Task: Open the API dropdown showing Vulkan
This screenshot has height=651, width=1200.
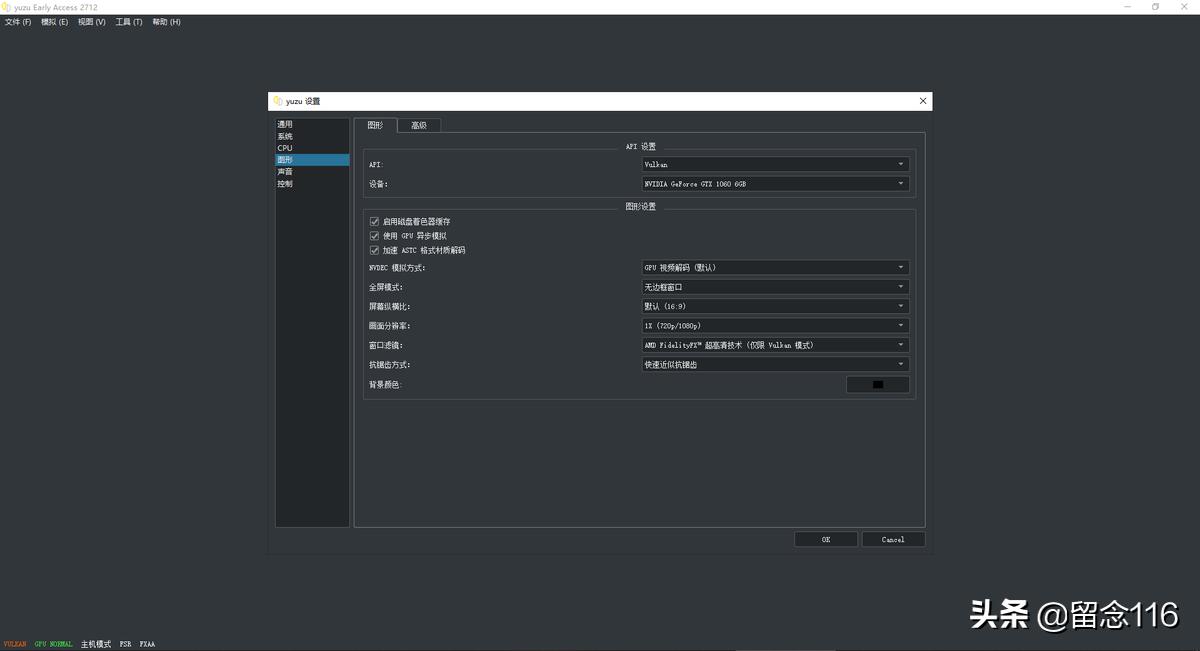Action: click(x=775, y=164)
